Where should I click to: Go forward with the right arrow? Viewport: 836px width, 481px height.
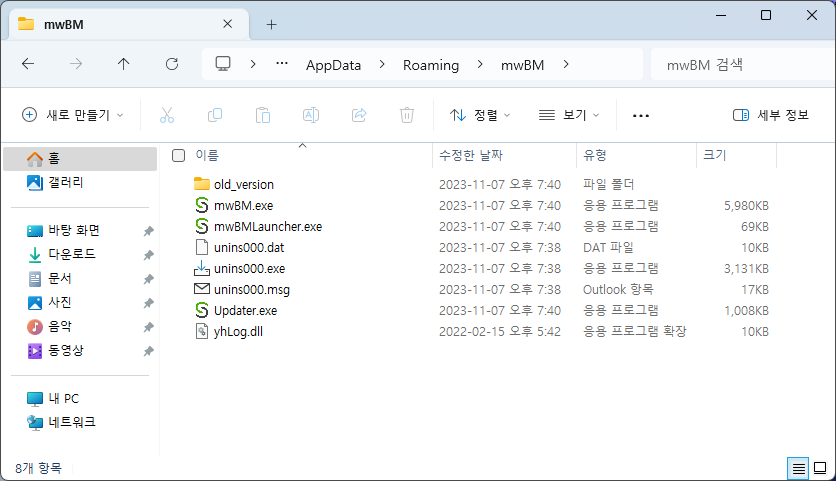coord(76,65)
